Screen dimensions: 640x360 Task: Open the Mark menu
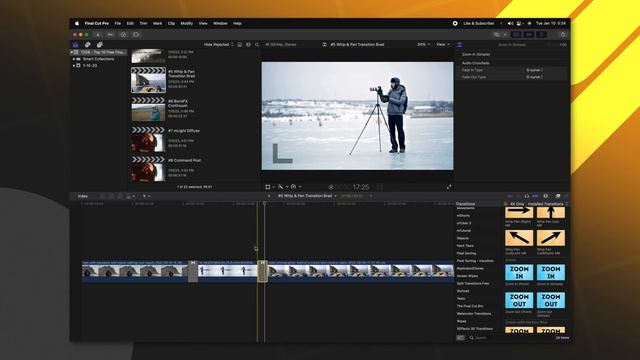[157, 24]
